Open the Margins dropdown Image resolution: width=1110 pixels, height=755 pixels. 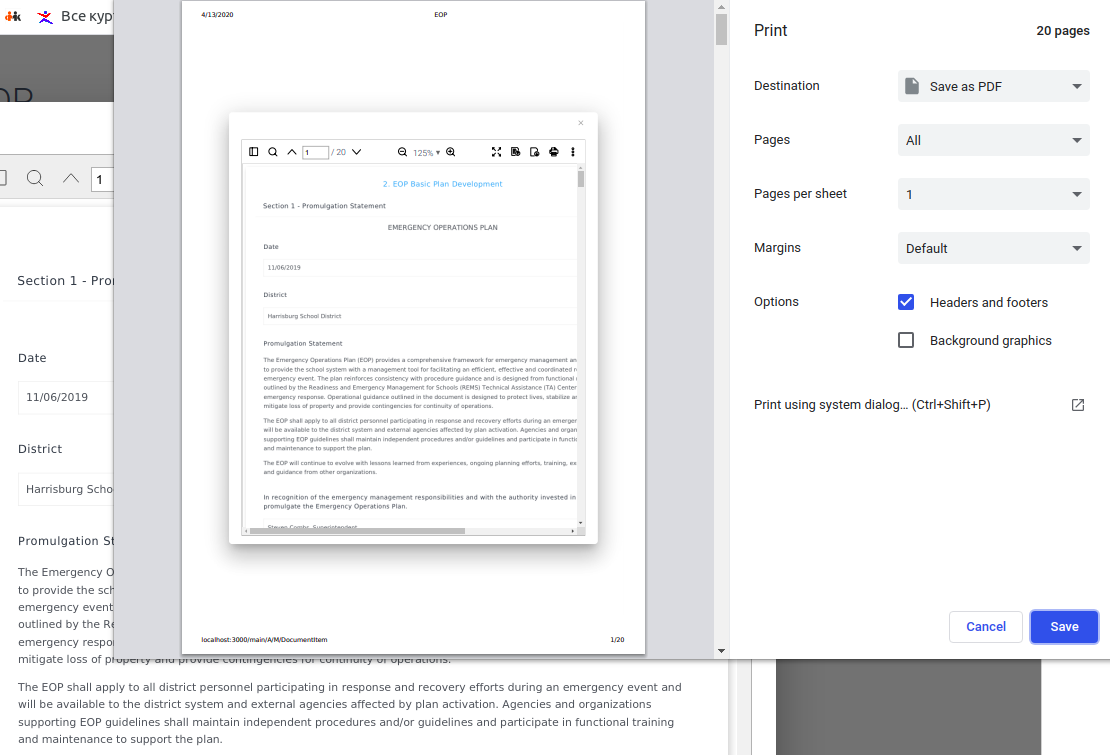pos(993,248)
